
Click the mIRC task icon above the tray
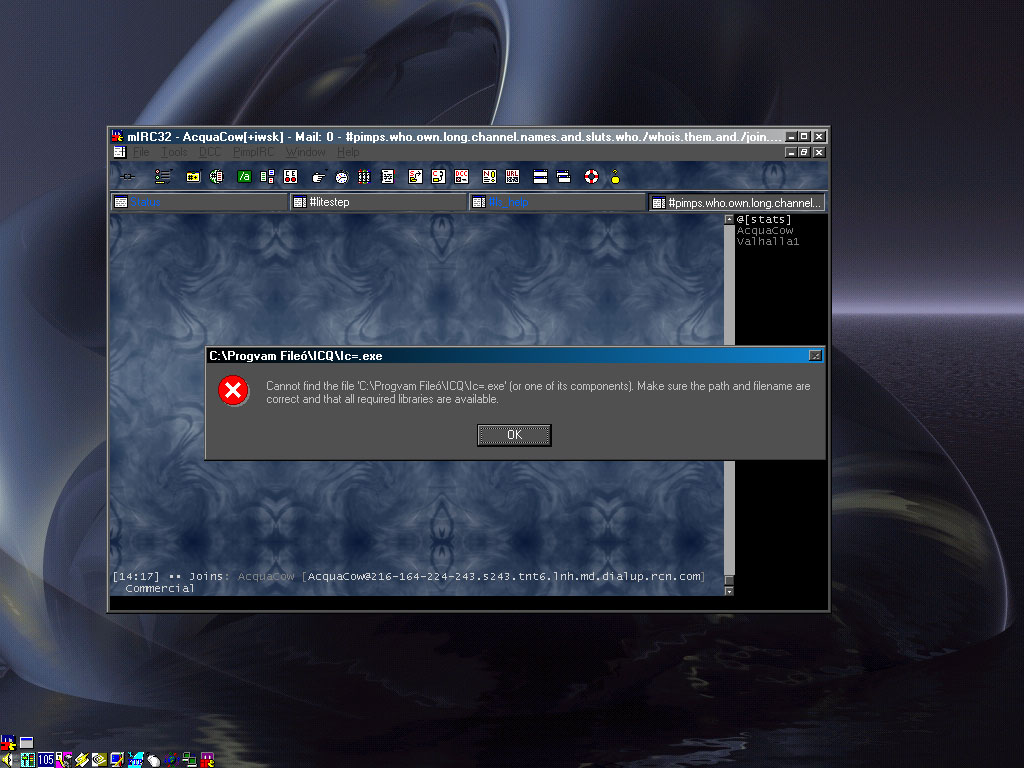8,743
